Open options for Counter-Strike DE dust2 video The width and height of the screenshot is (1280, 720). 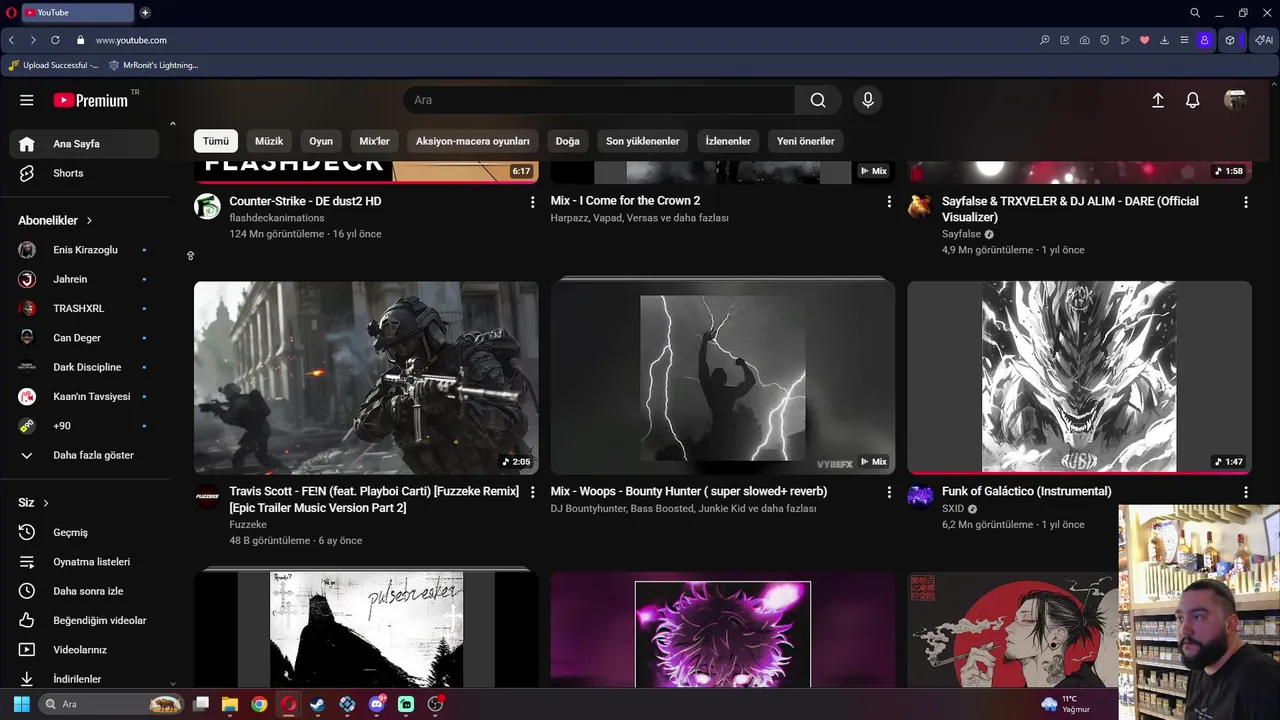(x=532, y=202)
